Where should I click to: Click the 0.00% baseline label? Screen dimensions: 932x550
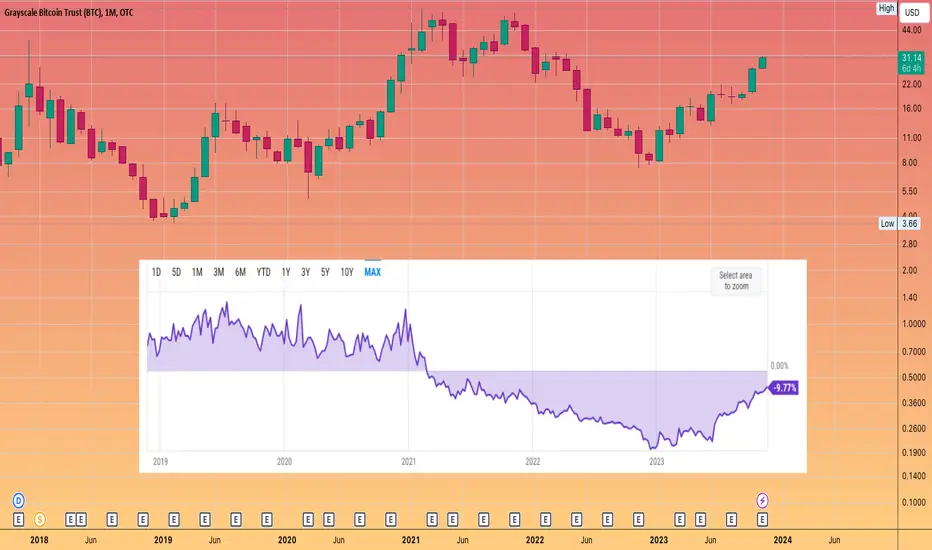click(779, 366)
